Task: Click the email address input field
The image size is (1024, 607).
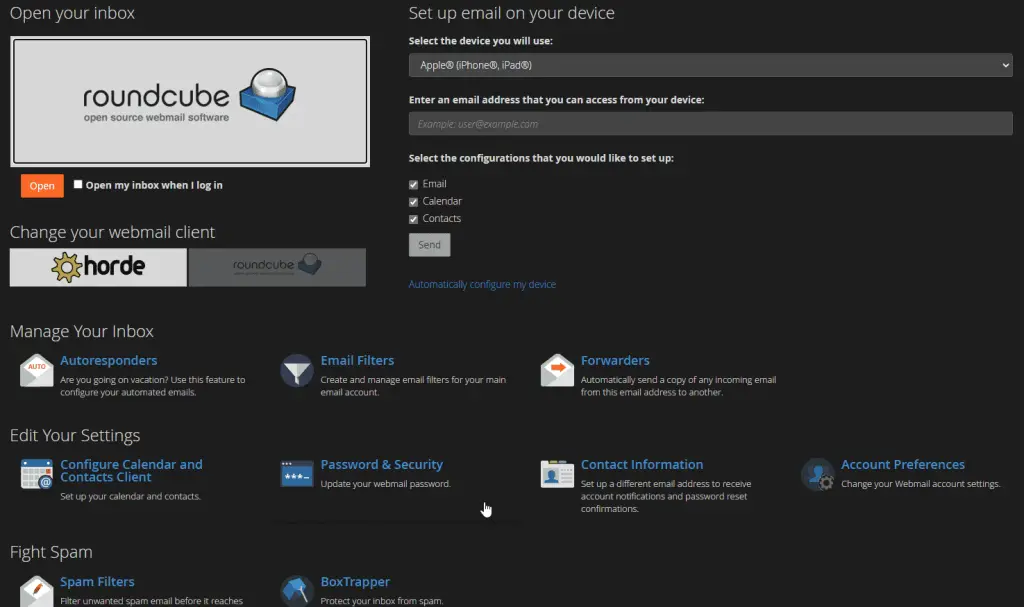Action: coord(711,123)
